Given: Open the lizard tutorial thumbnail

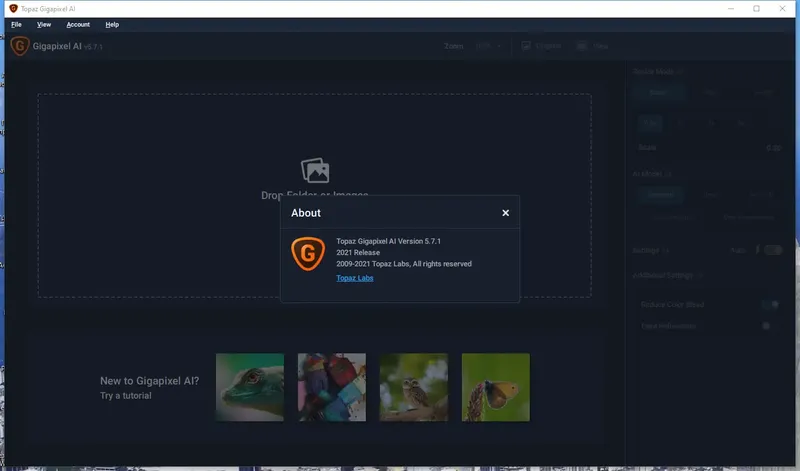Looking at the screenshot, I should coord(250,387).
